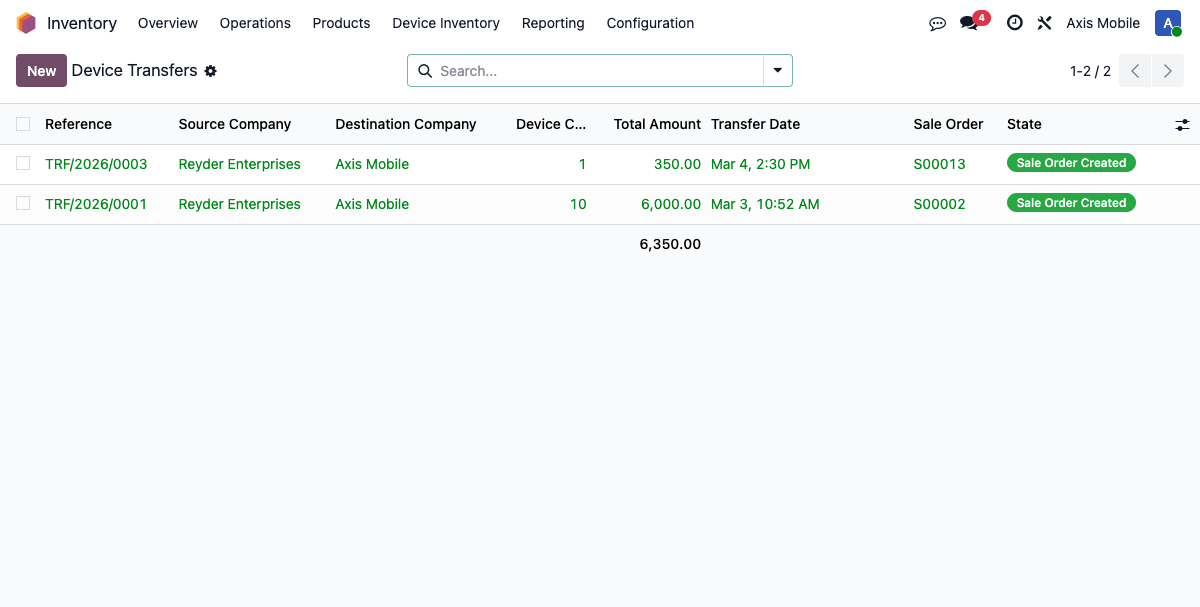Viewport: 1200px width, 607px height.
Task: Check the TRF/2026/0001 row checkbox
Action: pyautogui.click(x=23, y=203)
